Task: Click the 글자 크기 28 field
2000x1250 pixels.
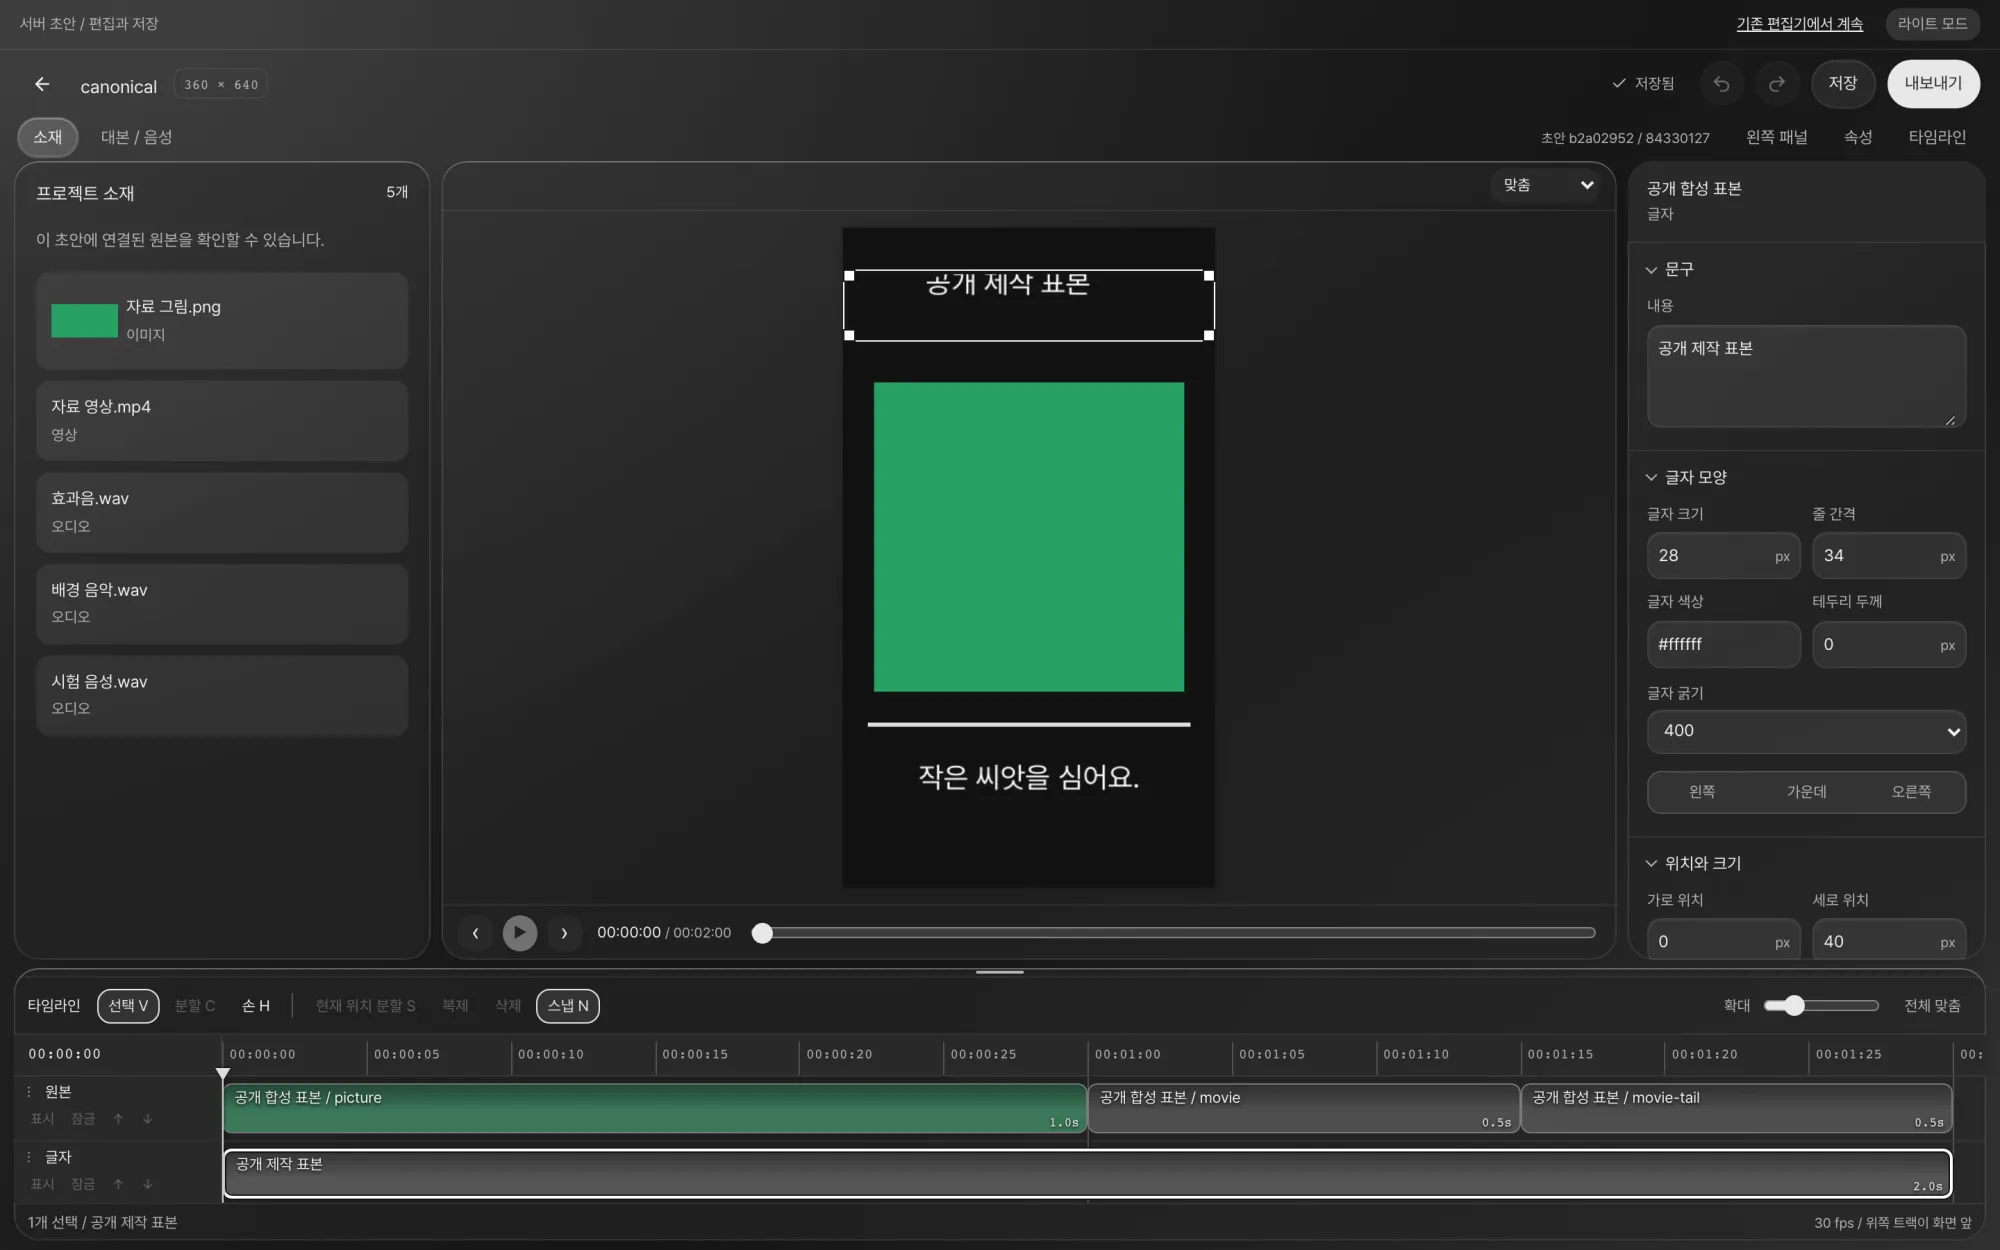Action: 1723,556
